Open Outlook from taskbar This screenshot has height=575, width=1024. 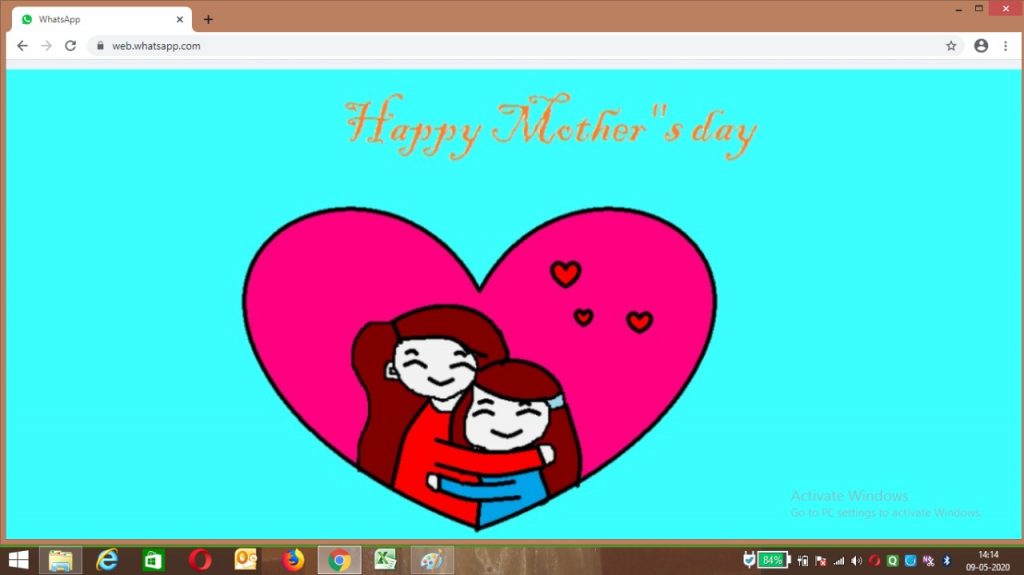(246, 560)
